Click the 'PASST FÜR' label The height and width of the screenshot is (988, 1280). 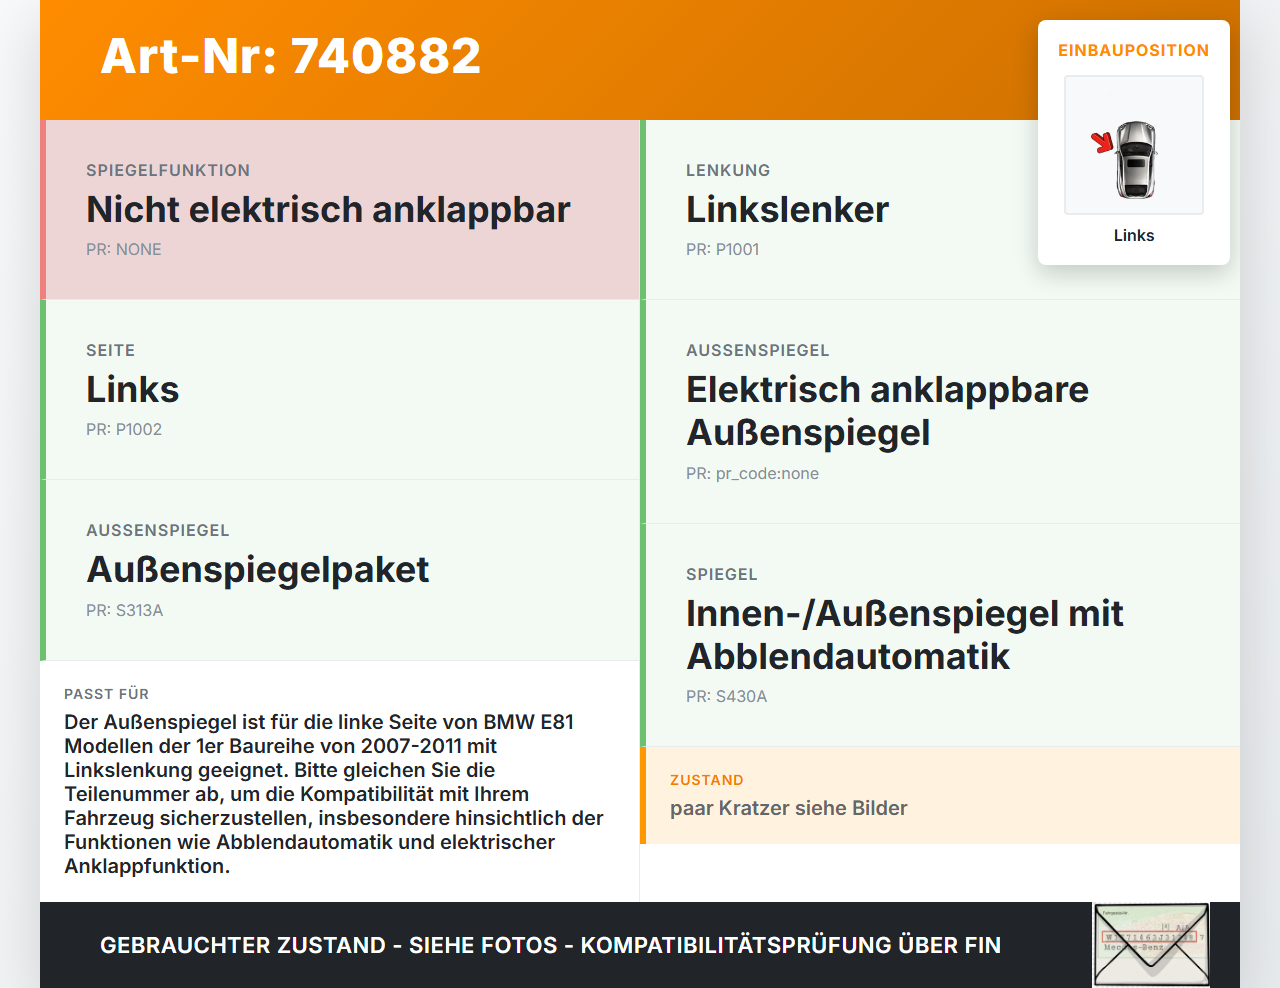[107, 694]
